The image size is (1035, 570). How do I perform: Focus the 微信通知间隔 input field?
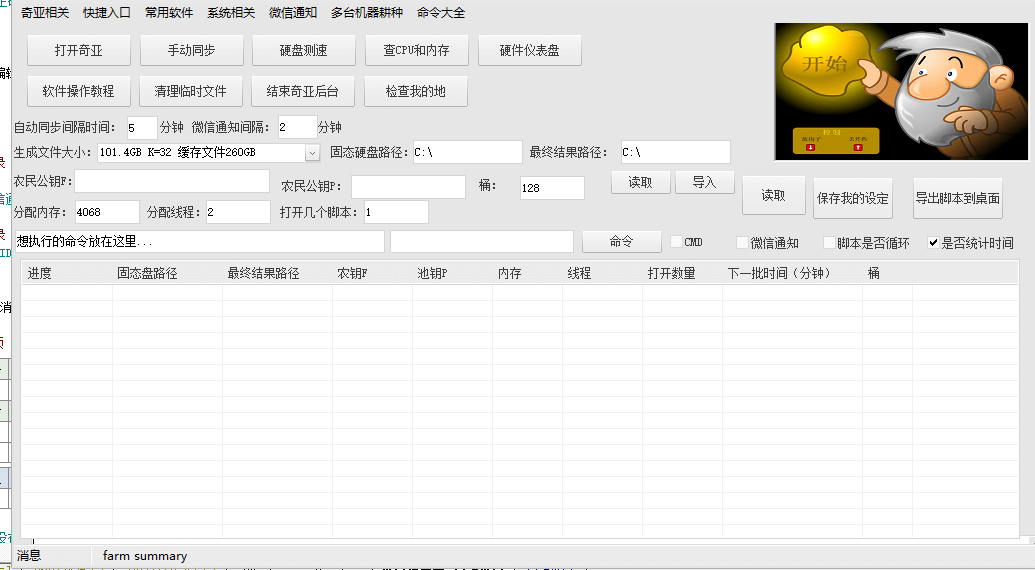tap(297, 127)
